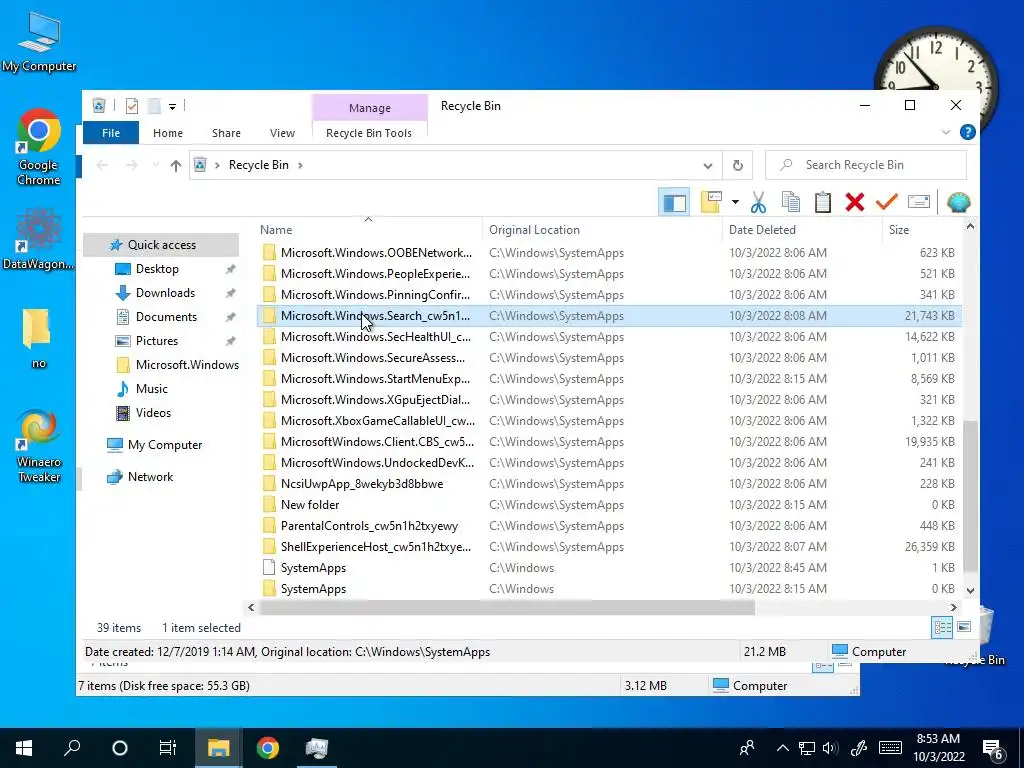Sort by Date Deleted column header

(802, 230)
